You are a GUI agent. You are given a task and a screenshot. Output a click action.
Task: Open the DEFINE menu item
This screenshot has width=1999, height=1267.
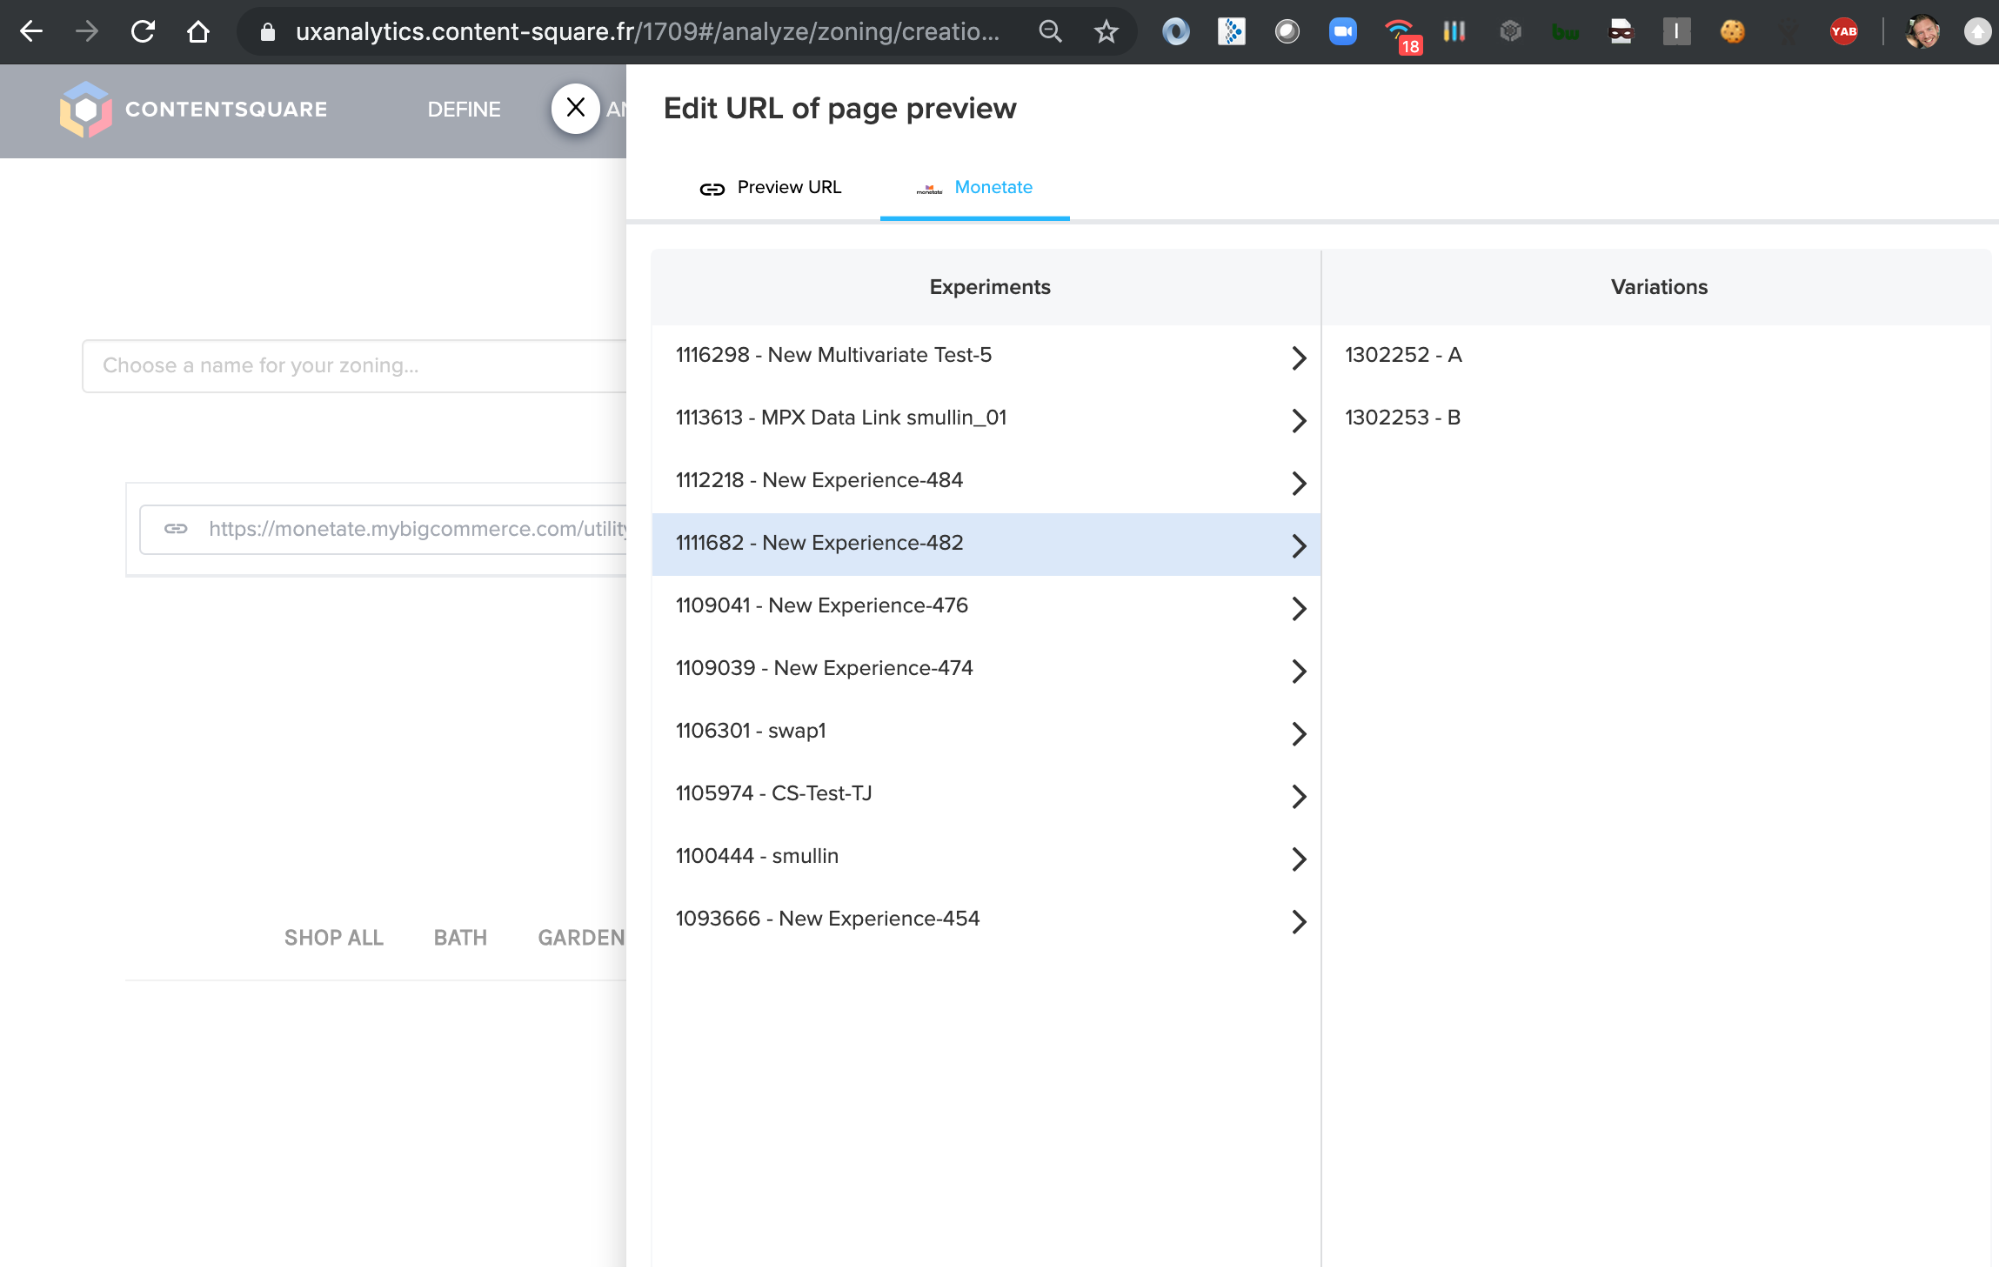[x=464, y=109]
